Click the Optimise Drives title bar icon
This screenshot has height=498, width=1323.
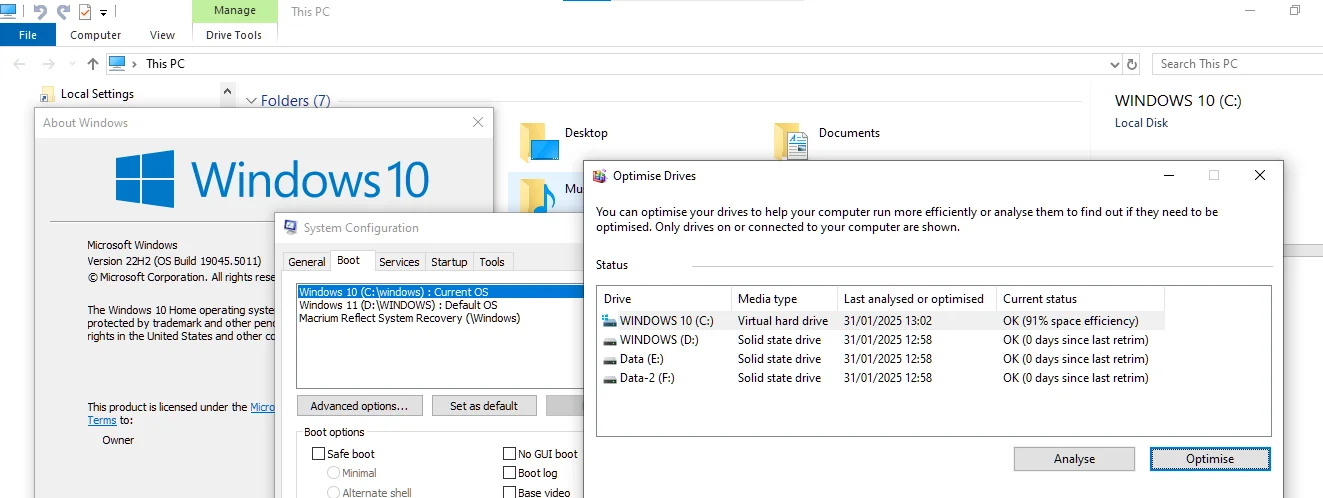[x=600, y=176]
